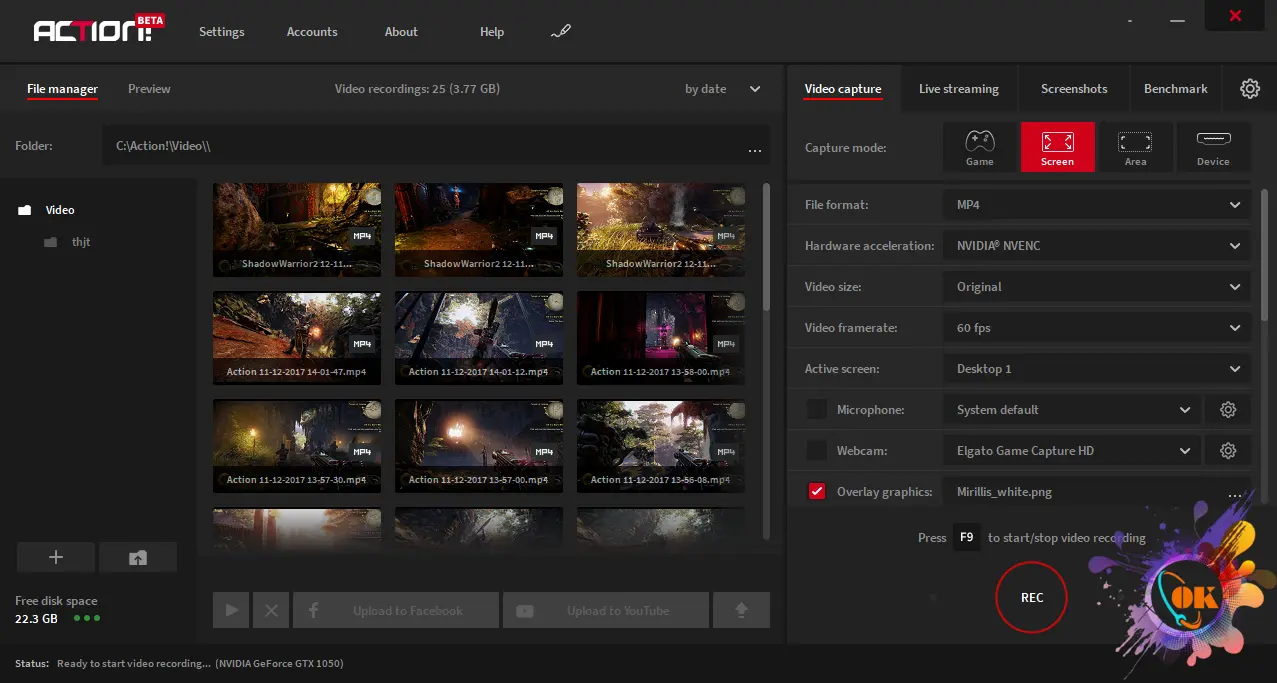
Task: Select recording Action 11-12-2017 13-57-00.mp4
Action: (479, 446)
